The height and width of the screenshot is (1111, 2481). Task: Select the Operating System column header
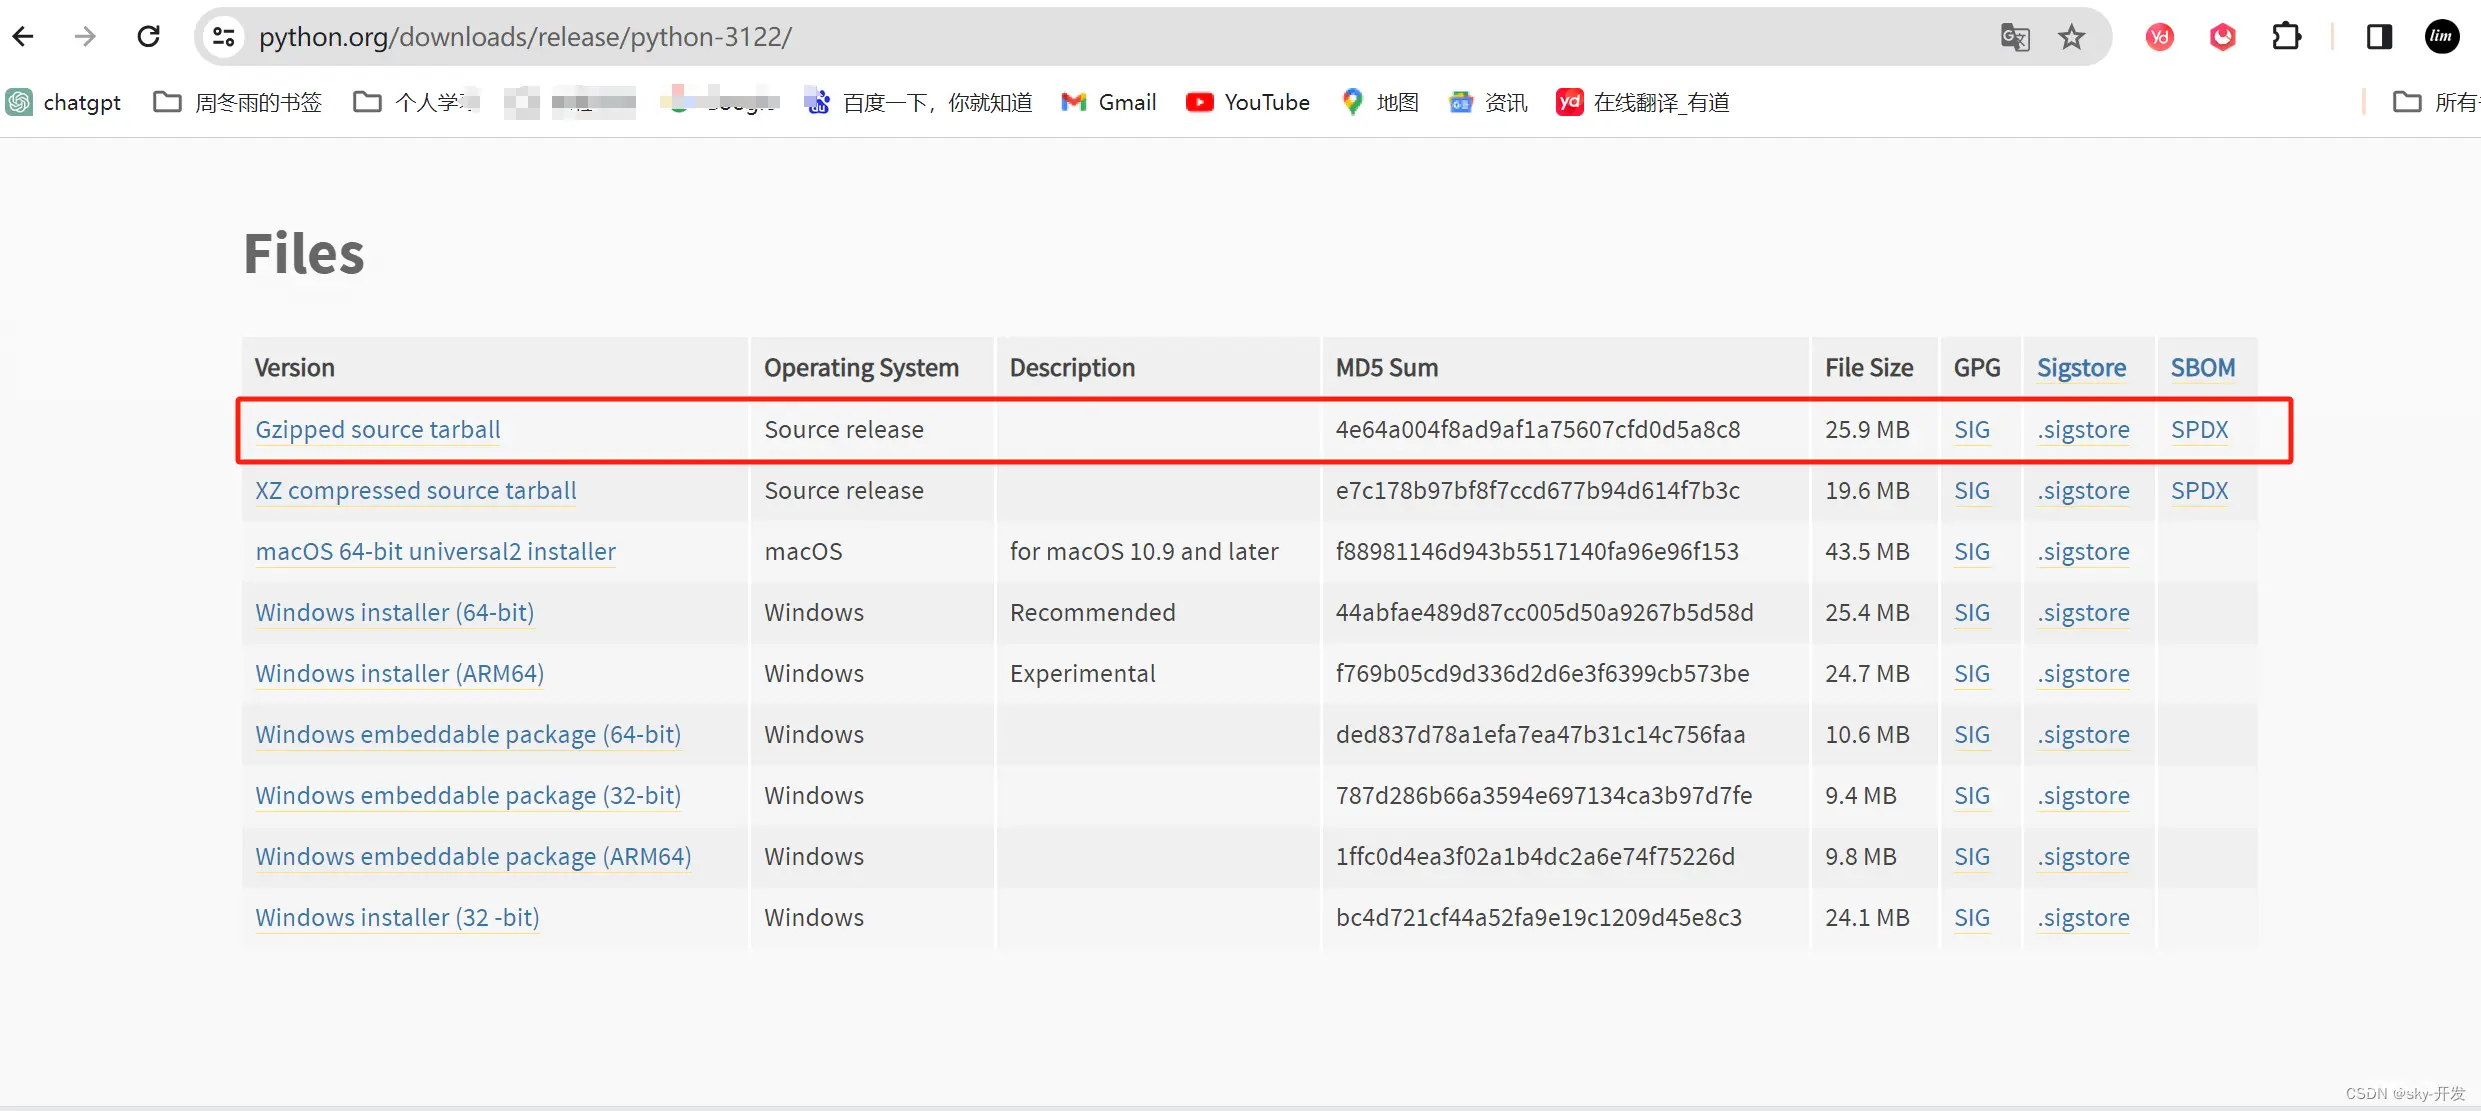click(x=861, y=367)
